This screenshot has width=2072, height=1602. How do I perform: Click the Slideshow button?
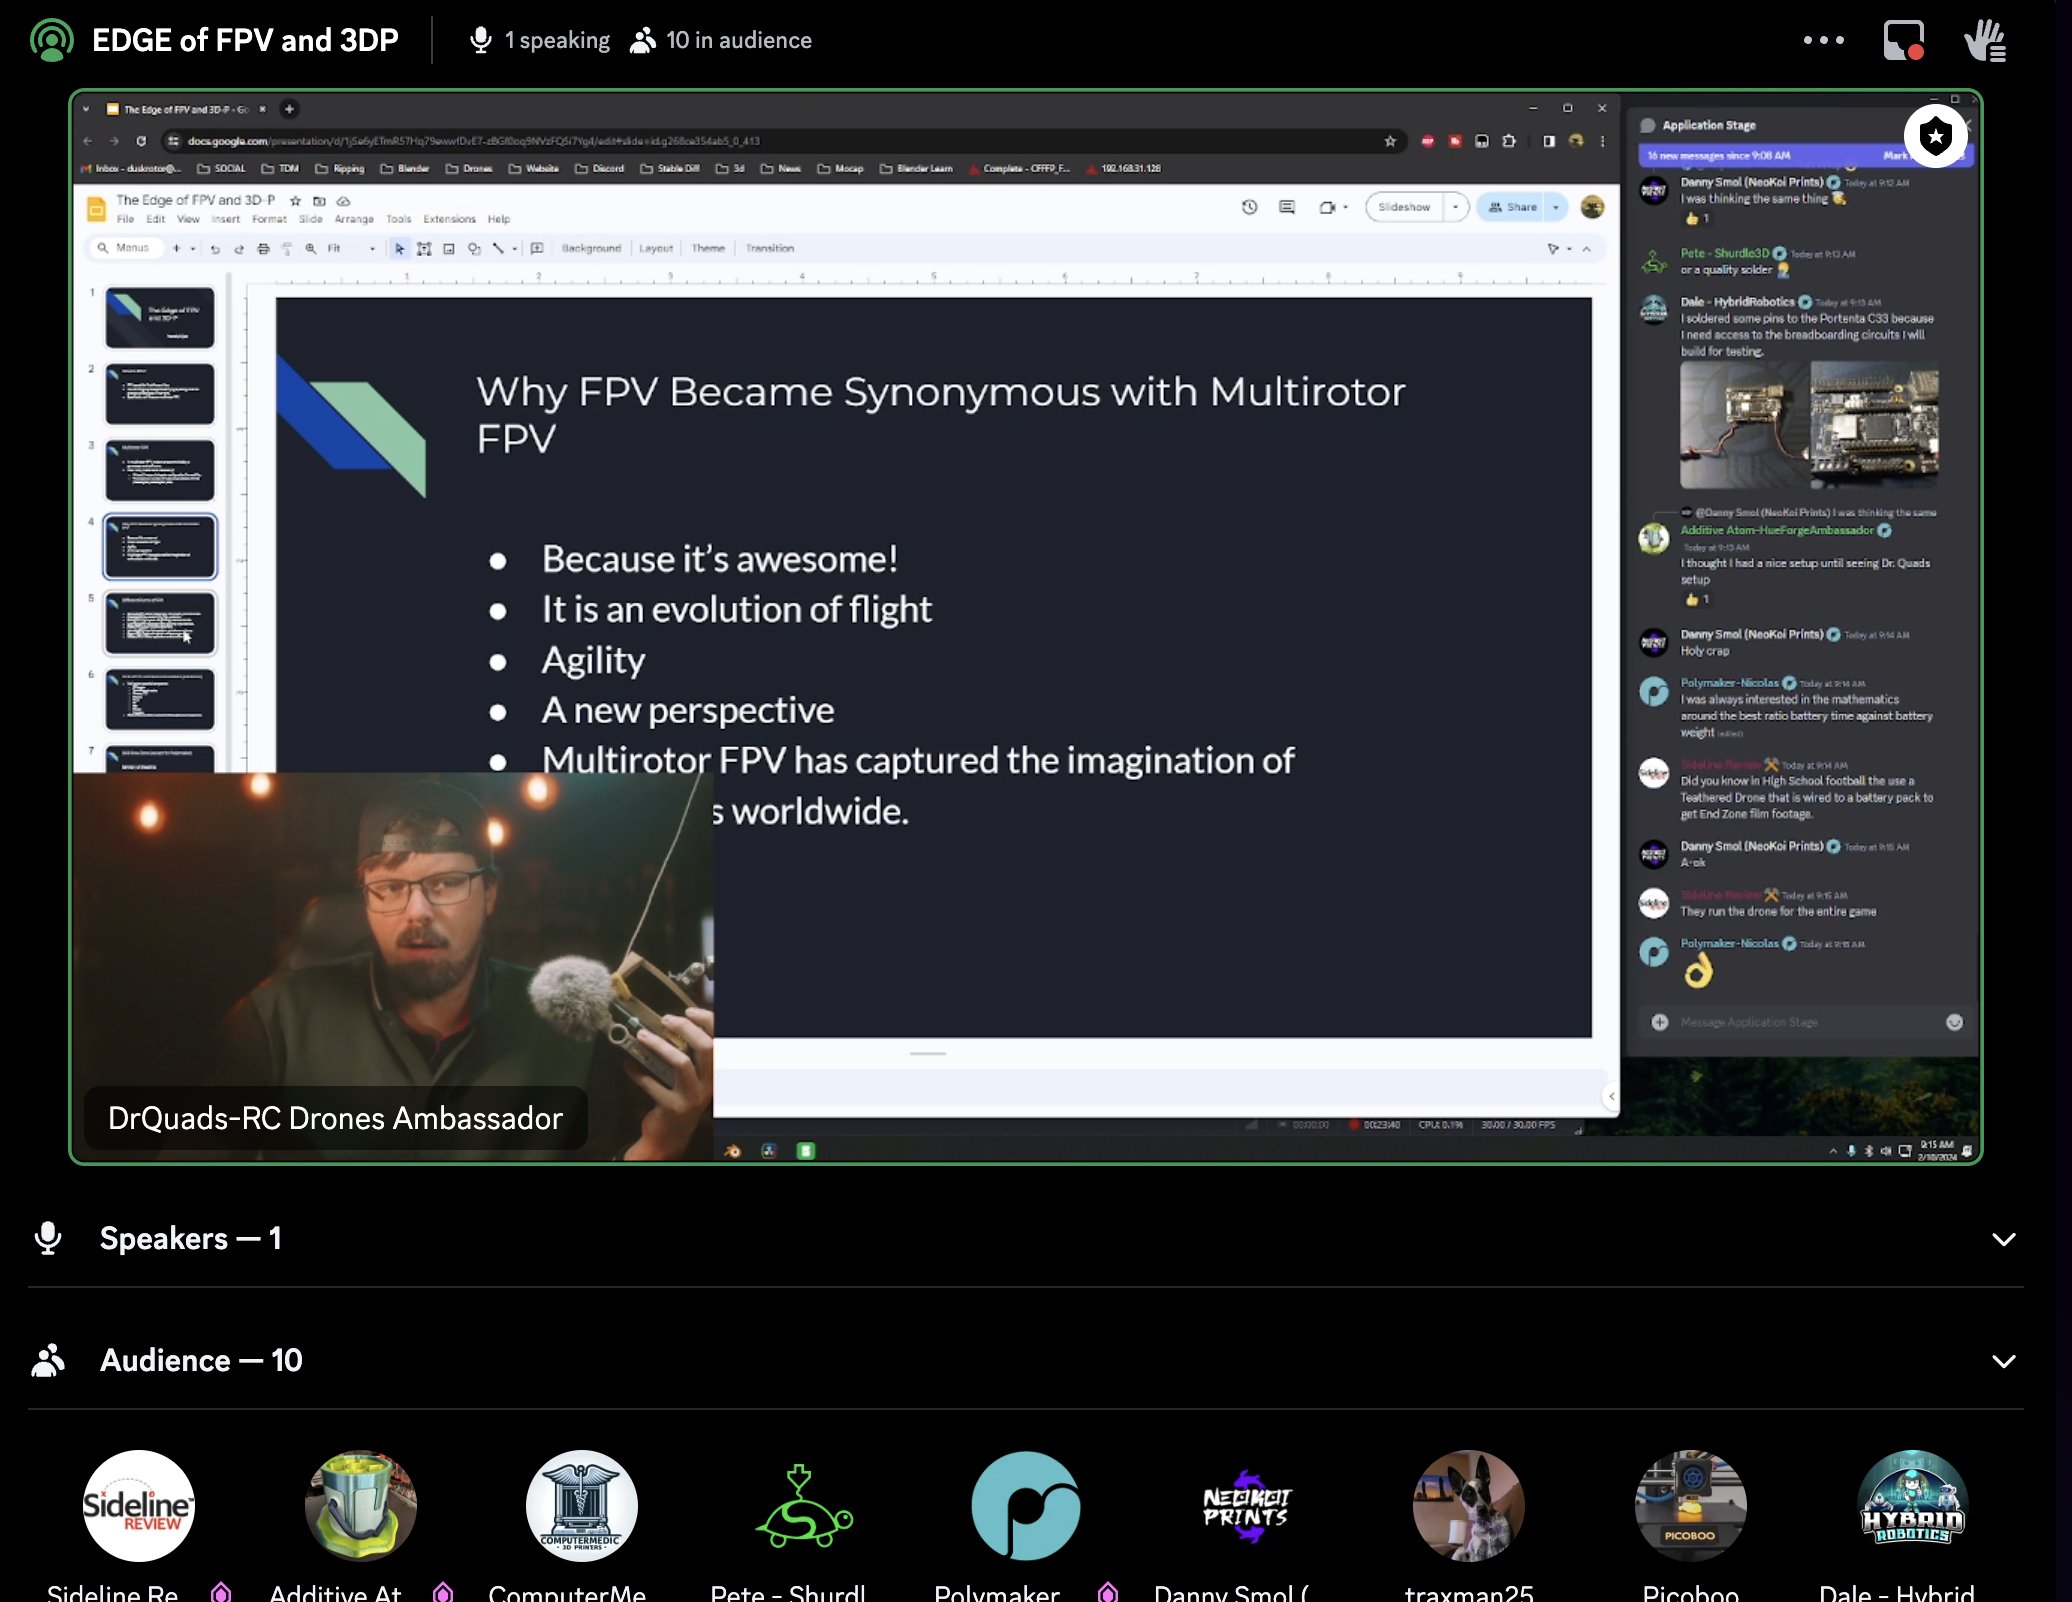[1404, 207]
